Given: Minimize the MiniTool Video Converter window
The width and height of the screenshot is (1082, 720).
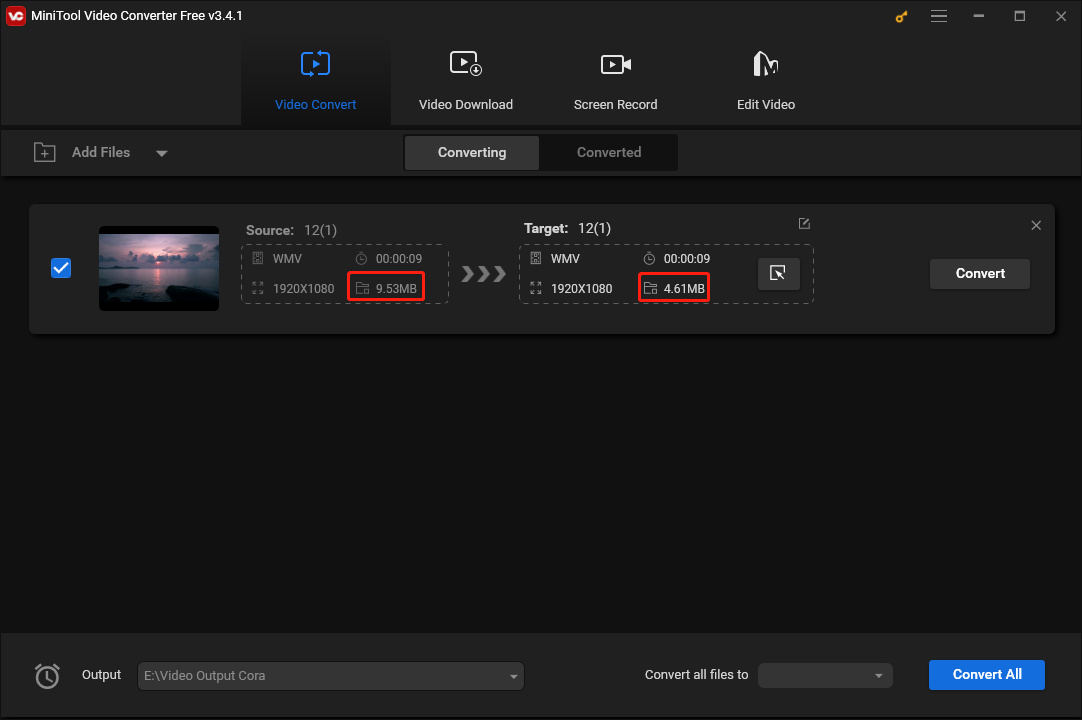Looking at the screenshot, I should (978, 16).
